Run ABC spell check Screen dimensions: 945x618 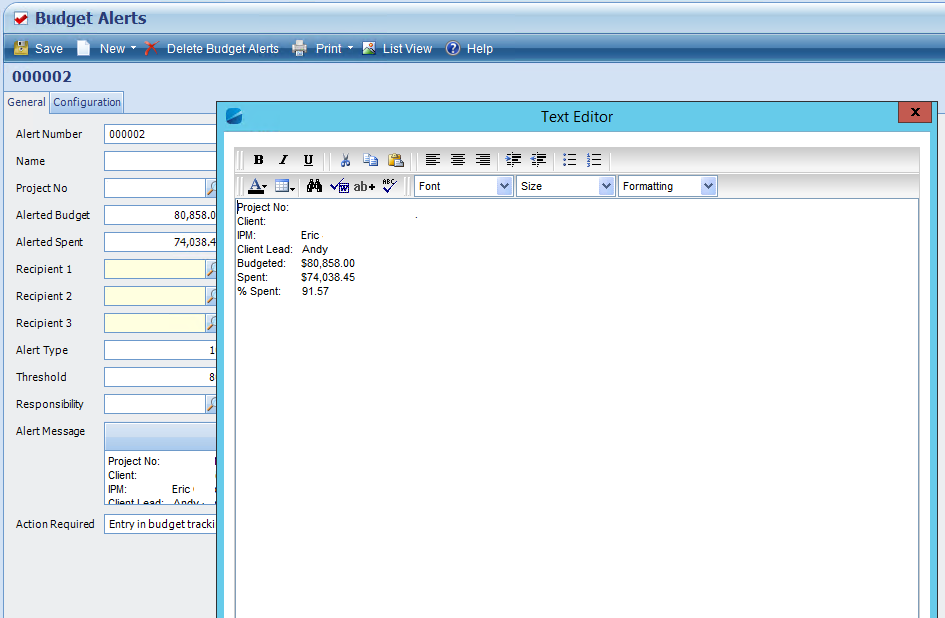(389, 186)
